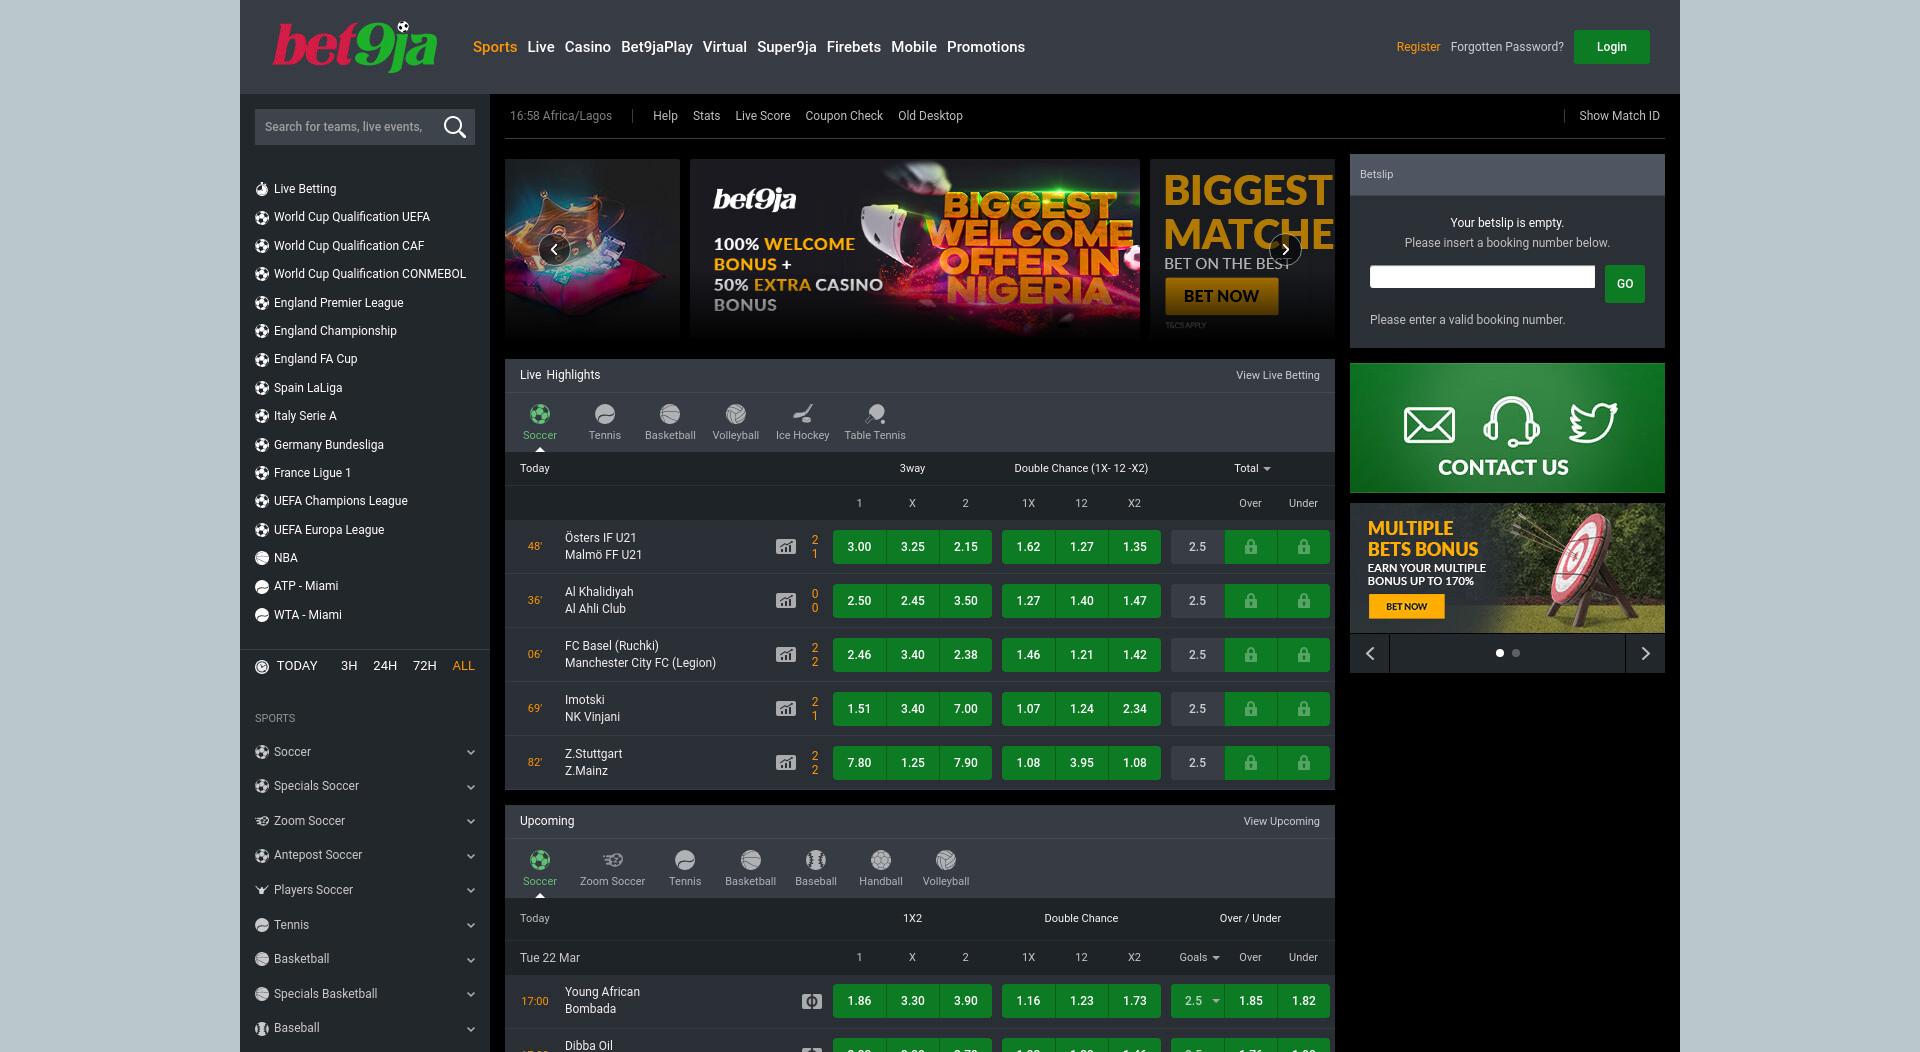Open stats icon for Al Khalidiyah match
The width and height of the screenshot is (1920, 1052).
coord(786,601)
